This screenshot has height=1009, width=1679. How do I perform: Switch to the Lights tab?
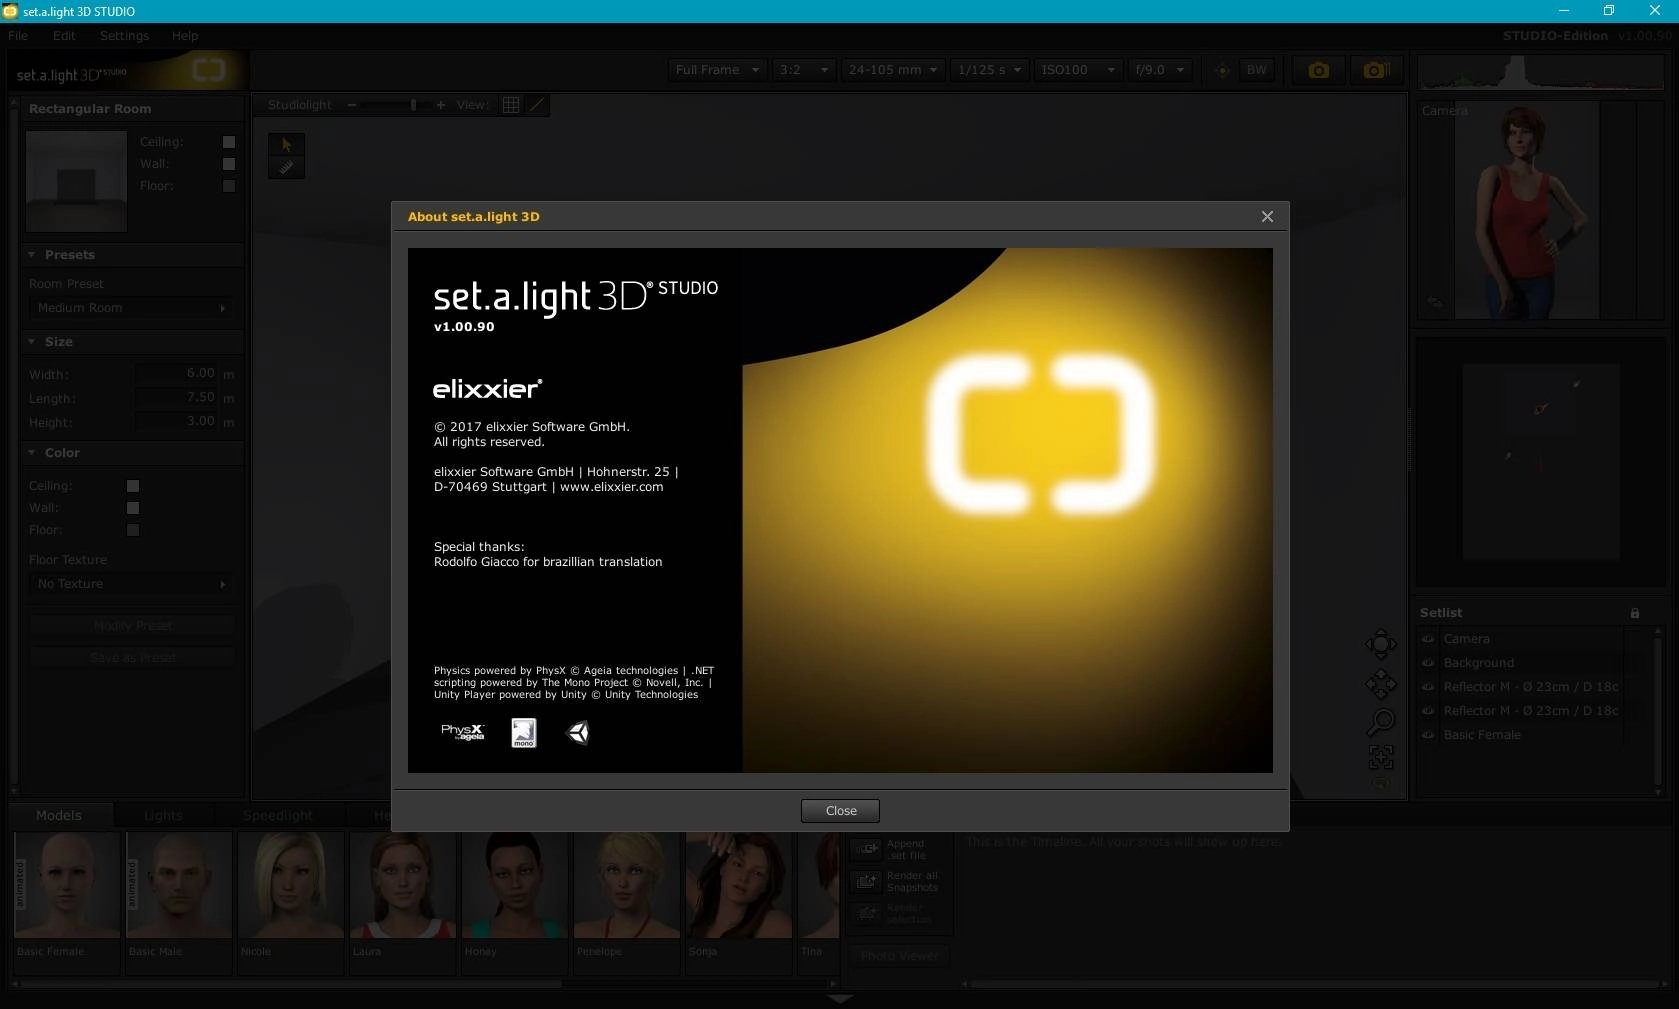pyautogui.click(x=163, y=815)
